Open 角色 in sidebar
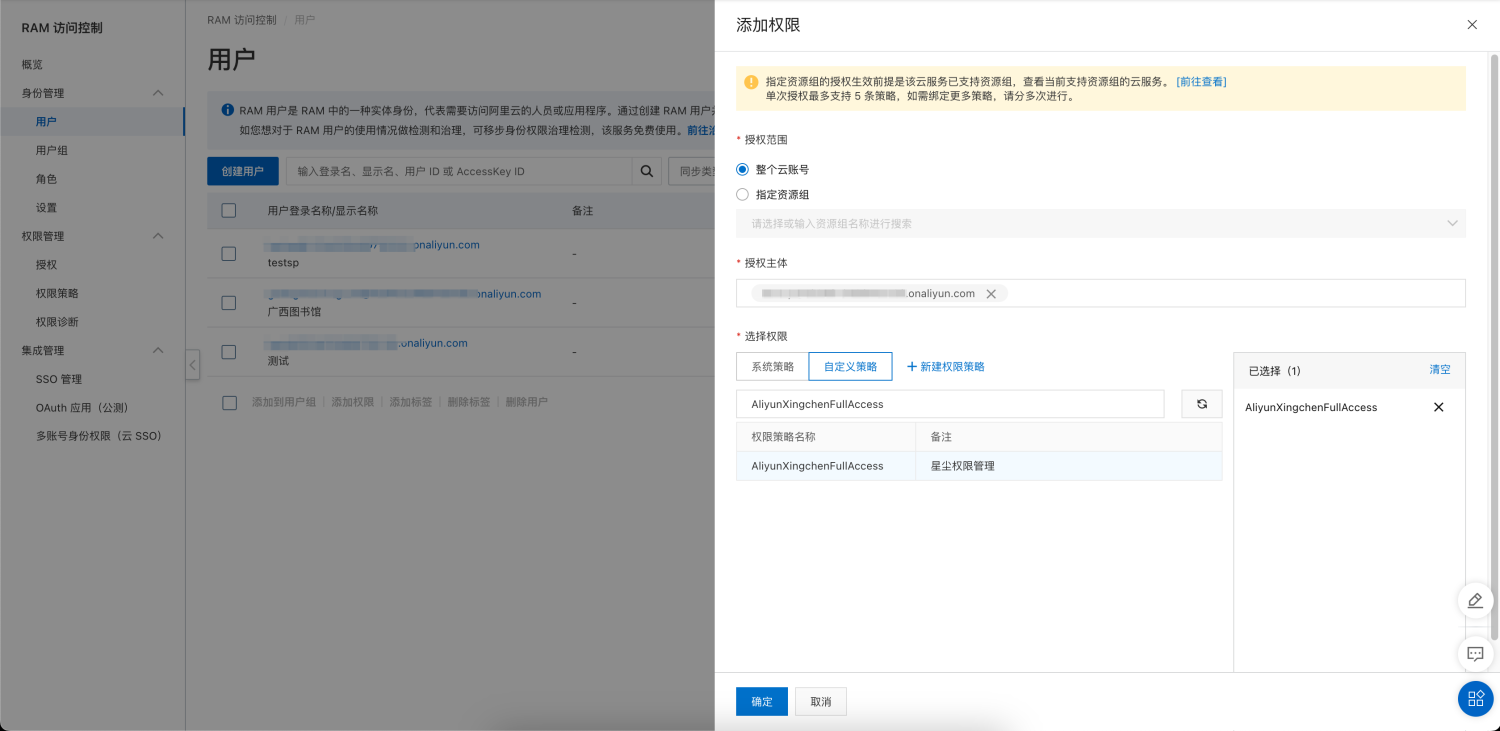This screenshot has height=731, width=1500. [x=46, y=179]
